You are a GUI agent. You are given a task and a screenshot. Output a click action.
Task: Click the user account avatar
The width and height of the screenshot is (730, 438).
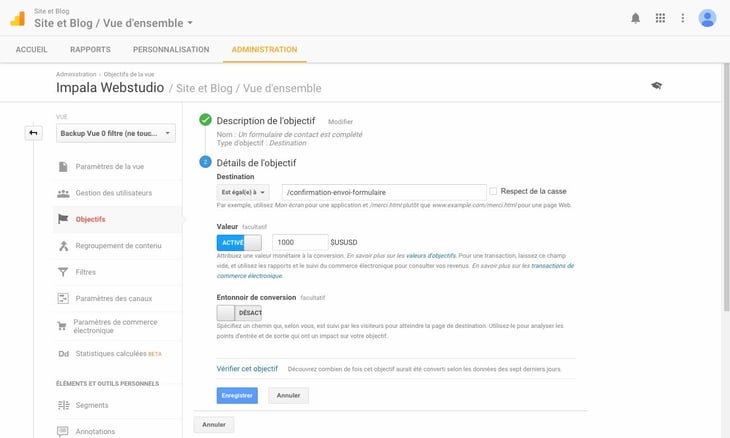click(x=707, y=18)
